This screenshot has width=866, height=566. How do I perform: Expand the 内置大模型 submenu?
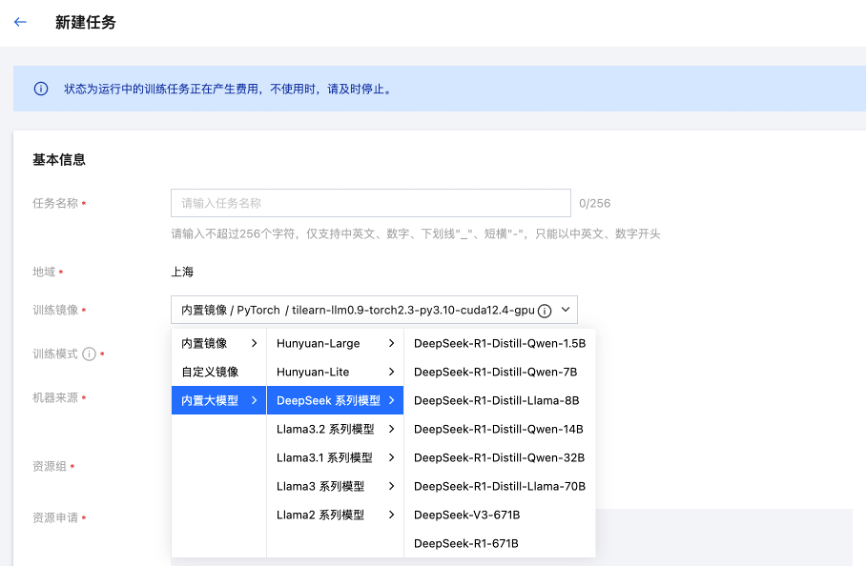[218, 400]
